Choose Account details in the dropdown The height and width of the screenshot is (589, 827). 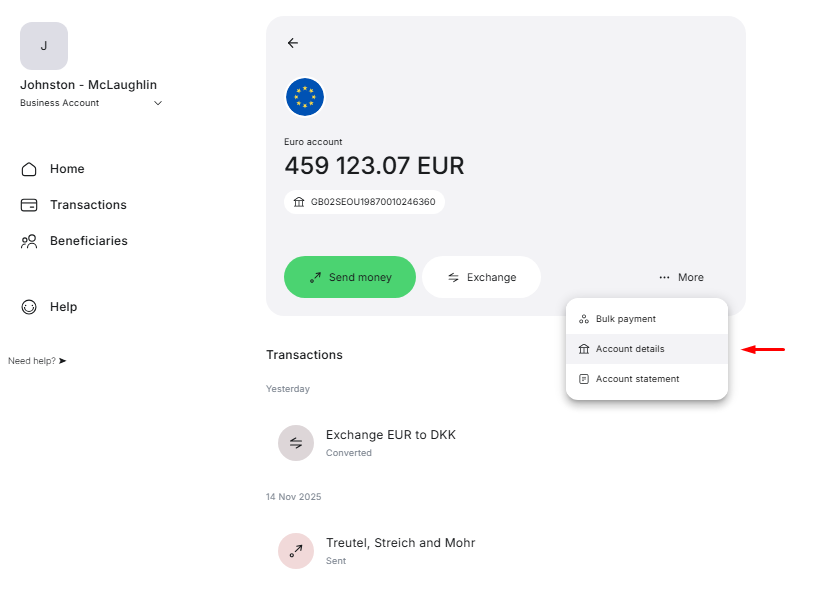(x=630, y=349)
